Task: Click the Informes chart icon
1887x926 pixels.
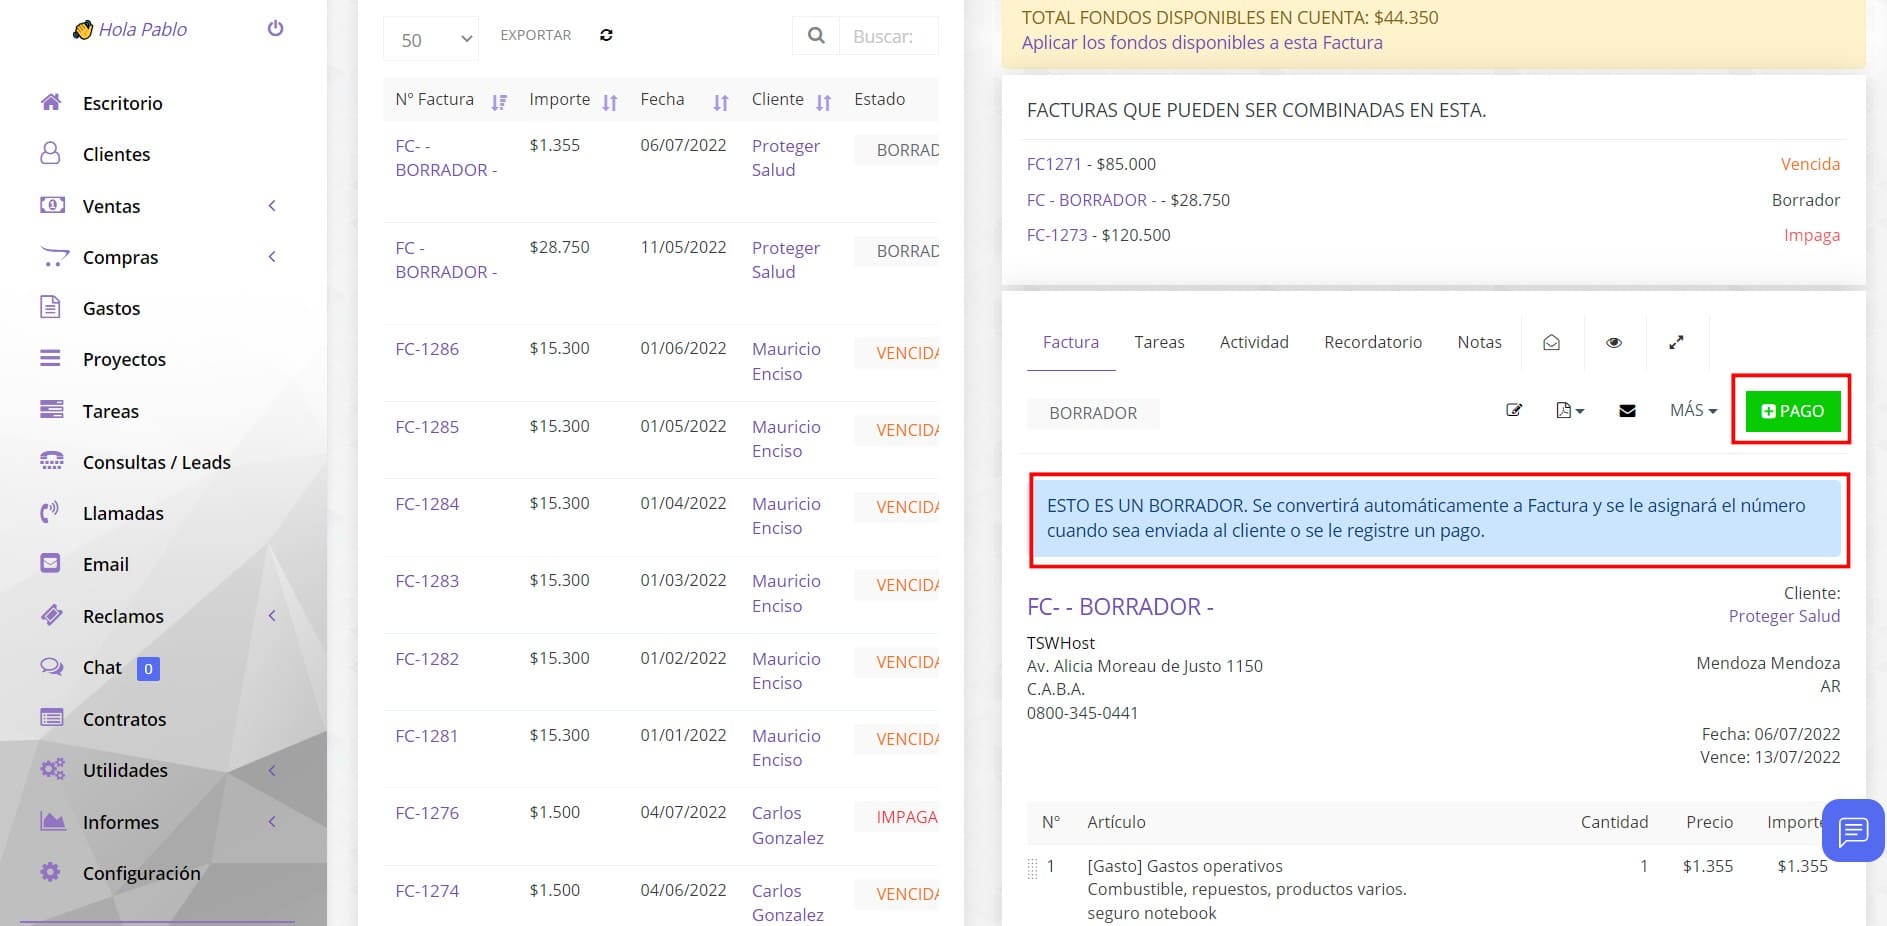Action: 52,821
